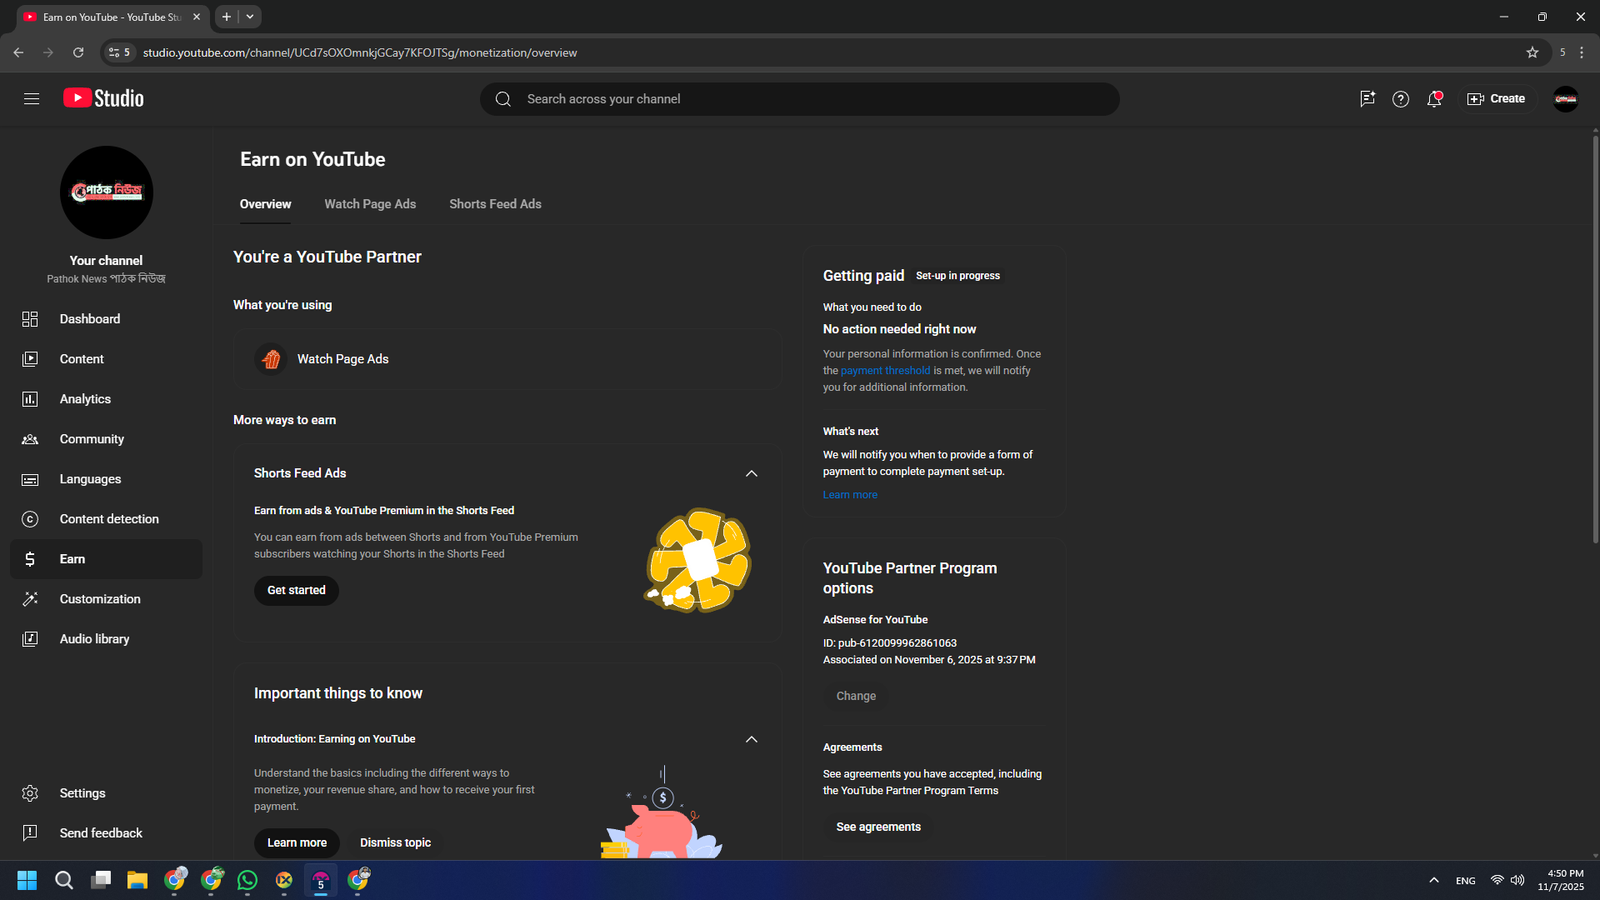Open Task View on the taskbar
Viewport: 1600px width, 900px height.
coord(101,880)
